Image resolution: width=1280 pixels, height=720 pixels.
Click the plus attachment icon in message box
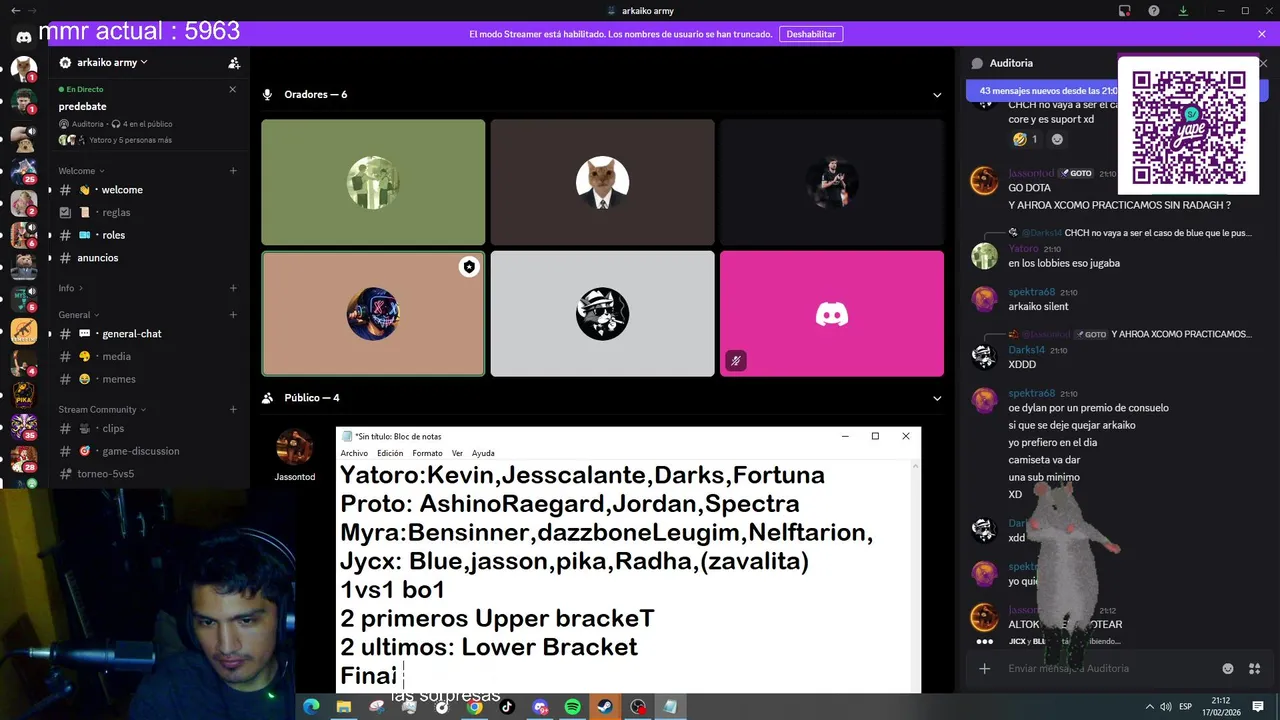[x=984, y=669]
